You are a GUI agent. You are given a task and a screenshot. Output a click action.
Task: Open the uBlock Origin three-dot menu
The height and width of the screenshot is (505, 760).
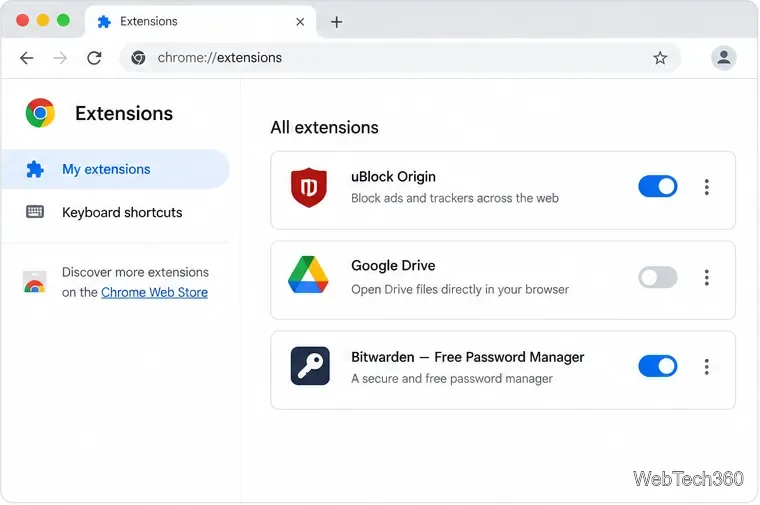pyautogui.click(x=707, y=187)
